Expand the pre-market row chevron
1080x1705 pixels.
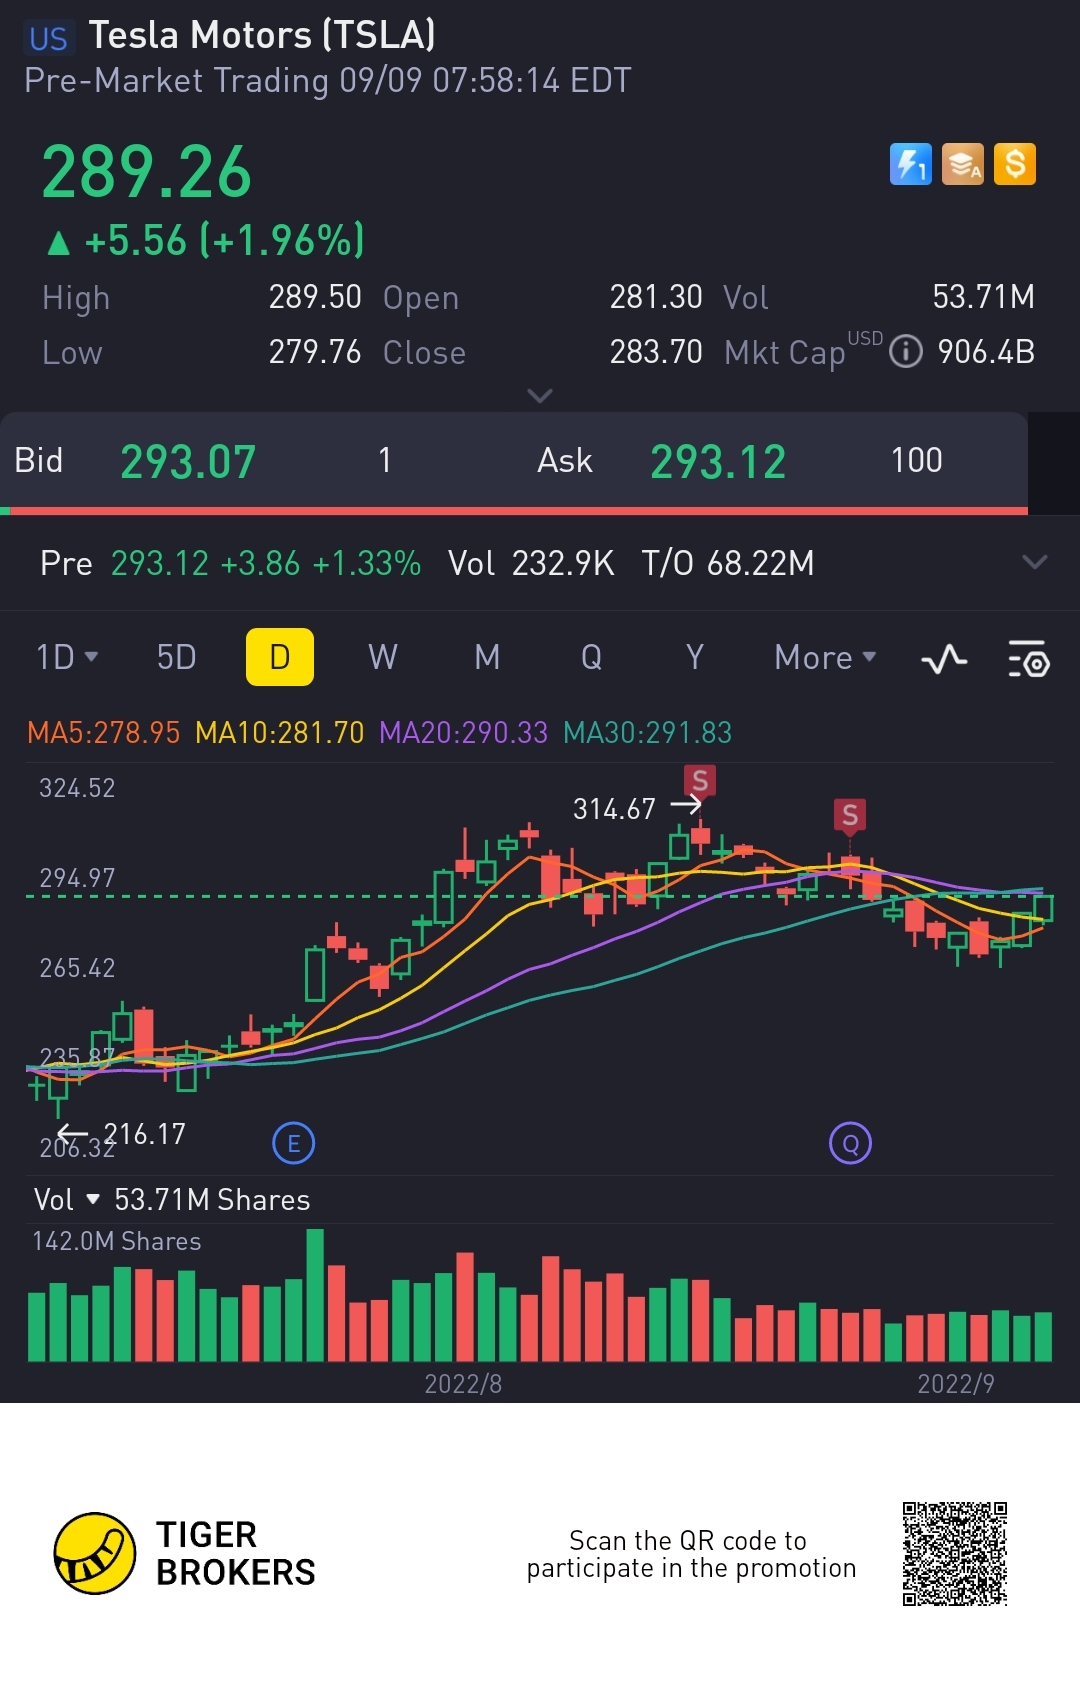(x=1035, y=562)
